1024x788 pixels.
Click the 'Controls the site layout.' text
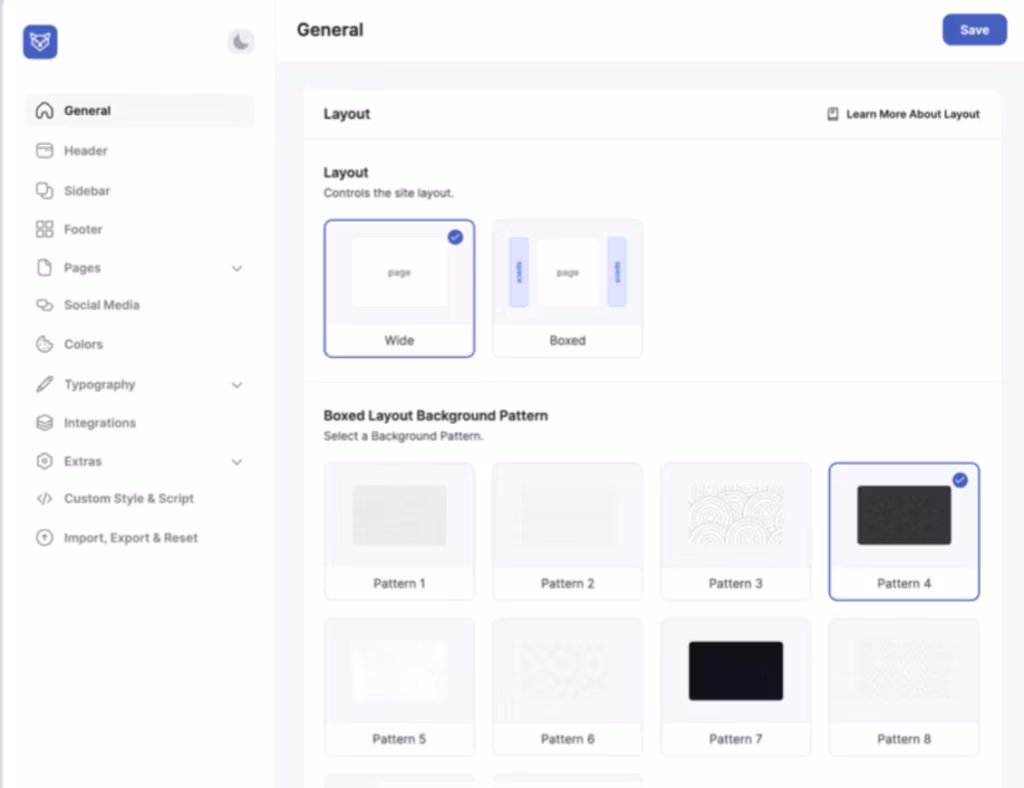click(x=389, y=193)
